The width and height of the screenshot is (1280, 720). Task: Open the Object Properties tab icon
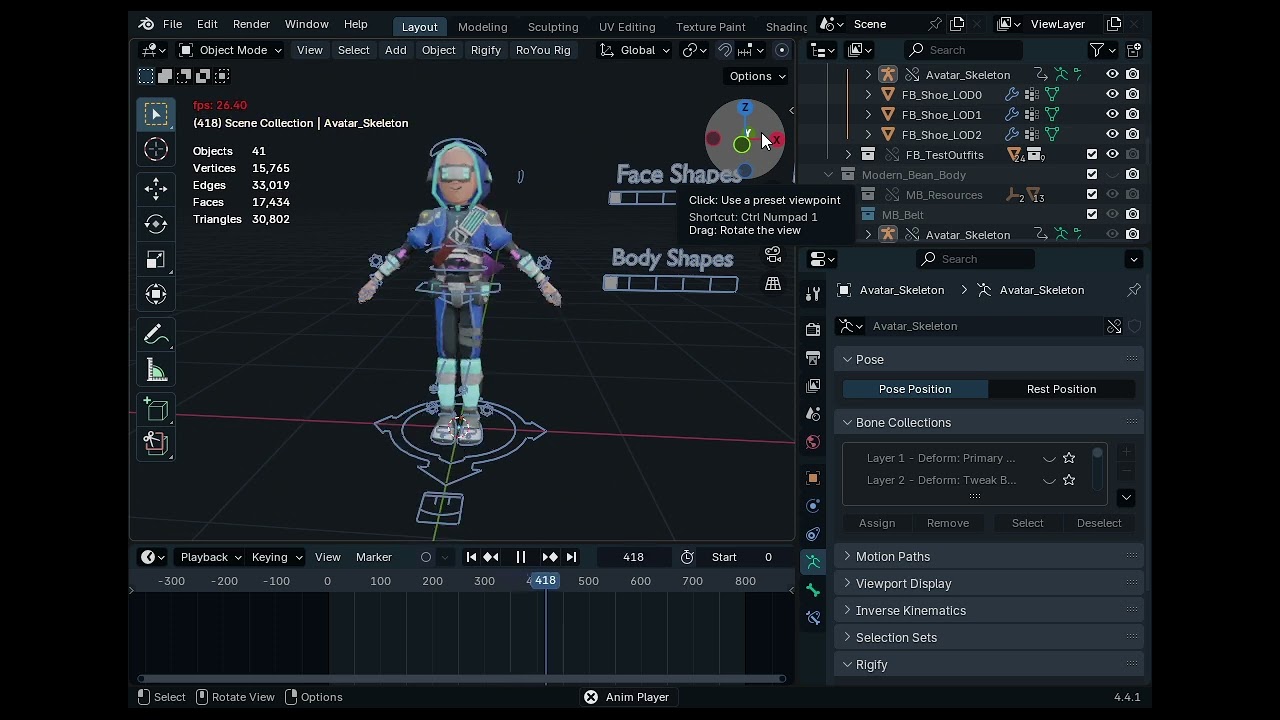pos(812,478)
